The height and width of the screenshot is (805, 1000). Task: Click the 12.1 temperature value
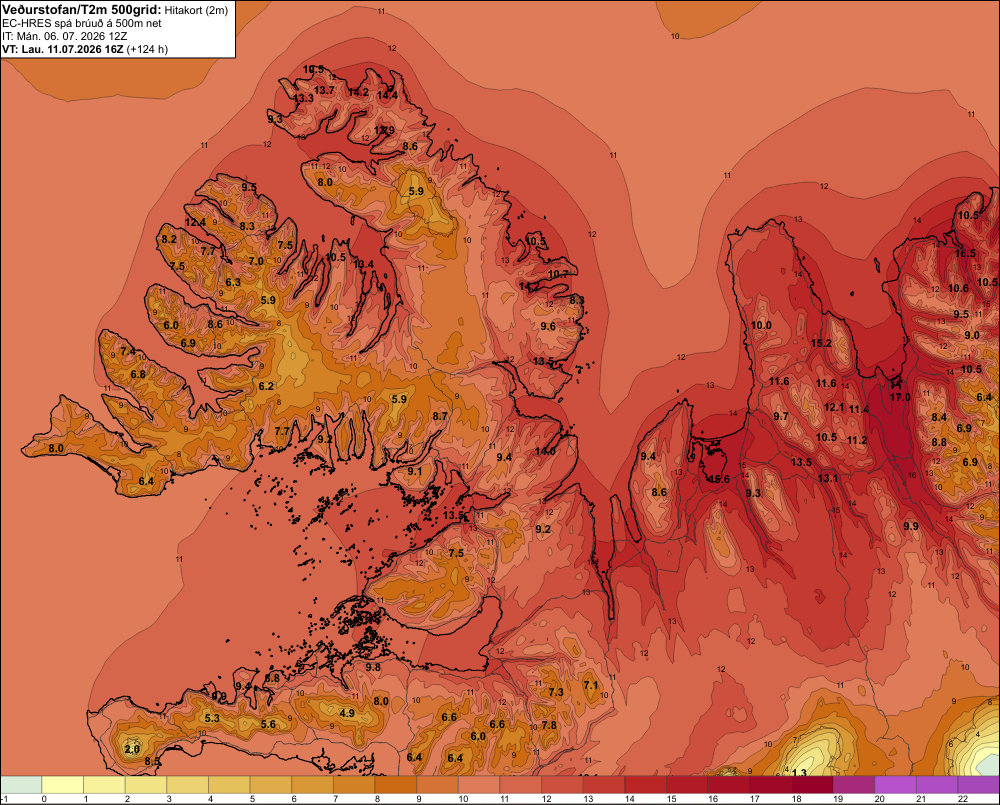point(834,407)
